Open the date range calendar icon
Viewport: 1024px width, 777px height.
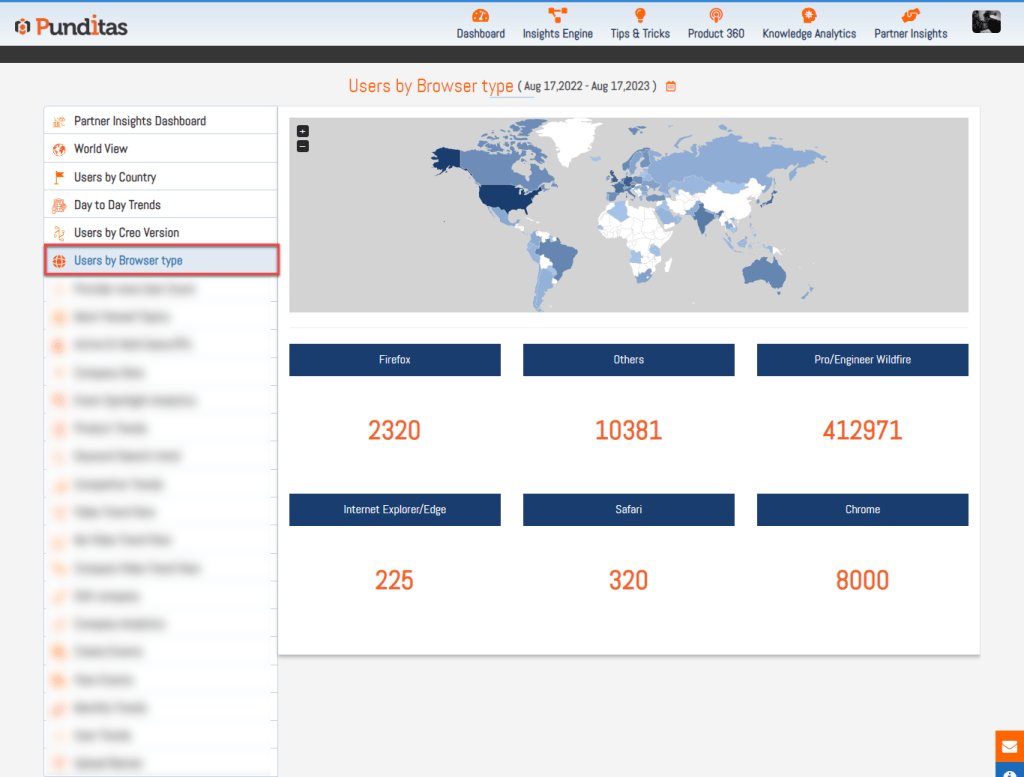pos(671,87)
